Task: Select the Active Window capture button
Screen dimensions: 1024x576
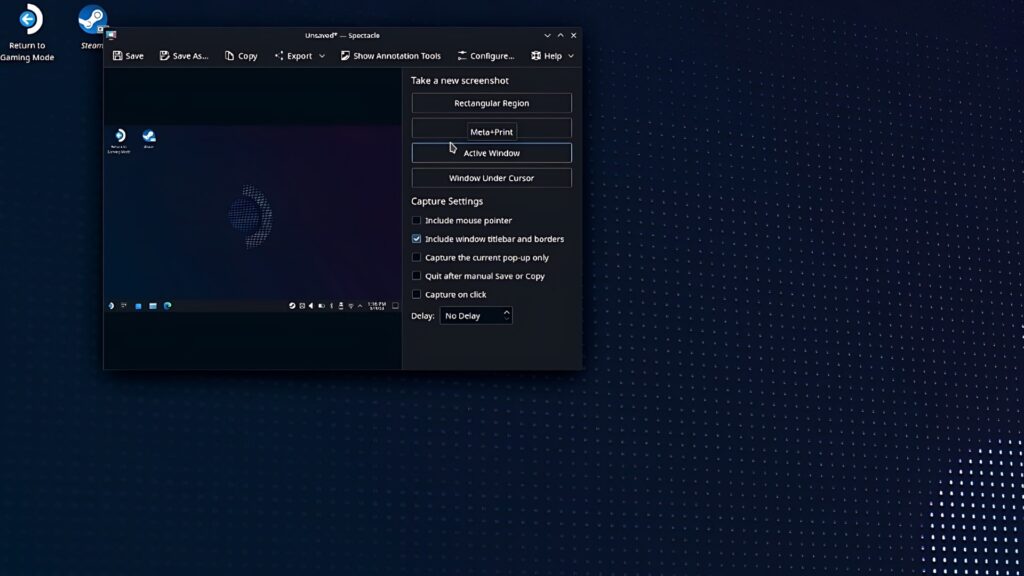Action: coord(490,152)
